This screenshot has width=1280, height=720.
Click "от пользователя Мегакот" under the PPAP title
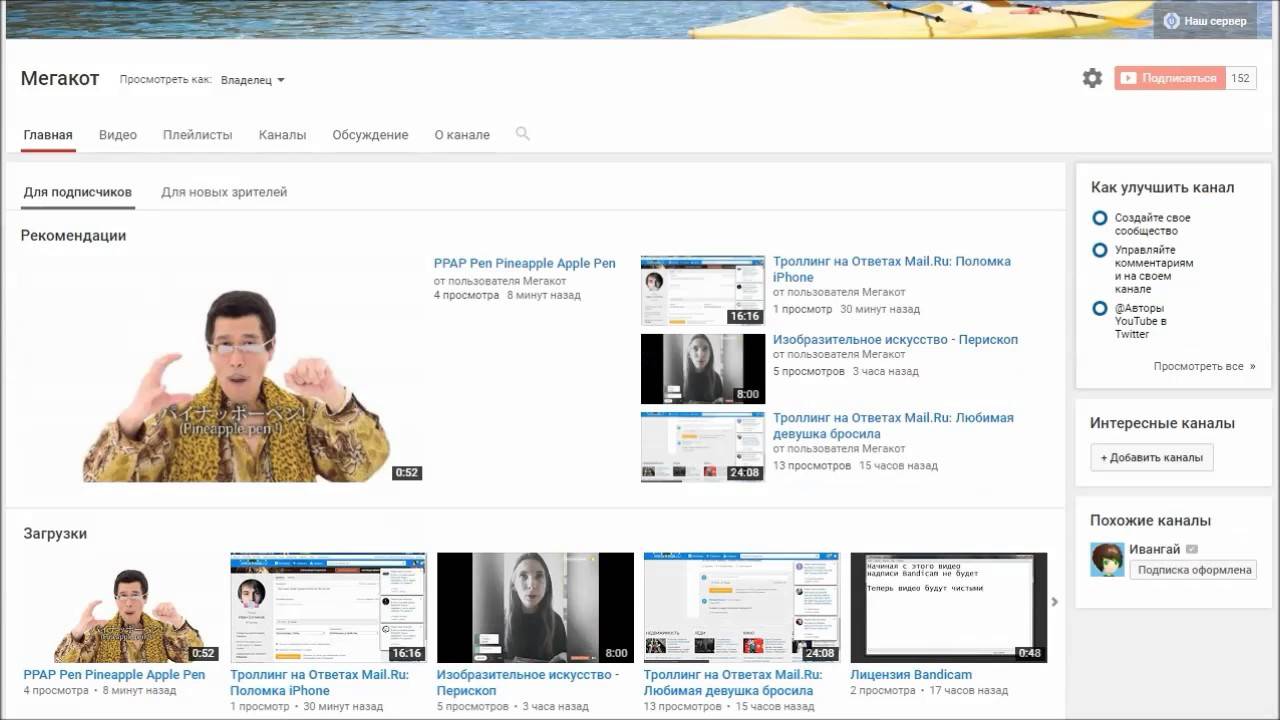(x=500, y=281)
